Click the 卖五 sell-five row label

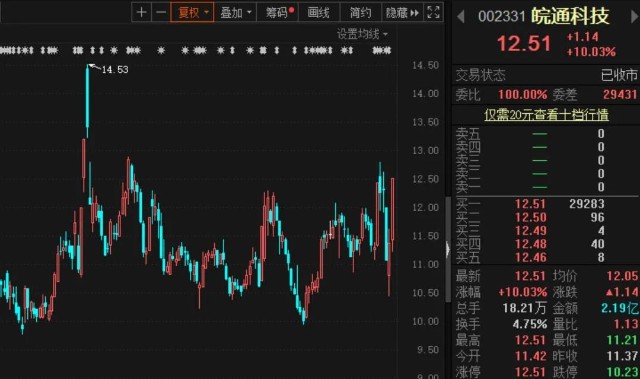pos(468,133)
